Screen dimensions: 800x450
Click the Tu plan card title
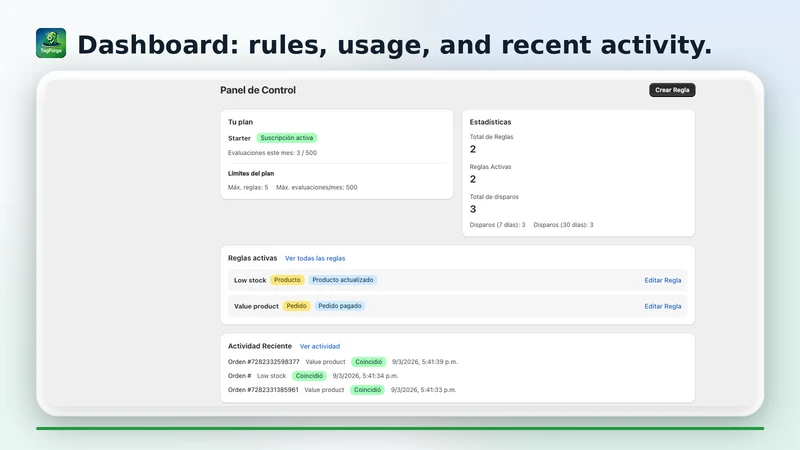tap(240, 122)
